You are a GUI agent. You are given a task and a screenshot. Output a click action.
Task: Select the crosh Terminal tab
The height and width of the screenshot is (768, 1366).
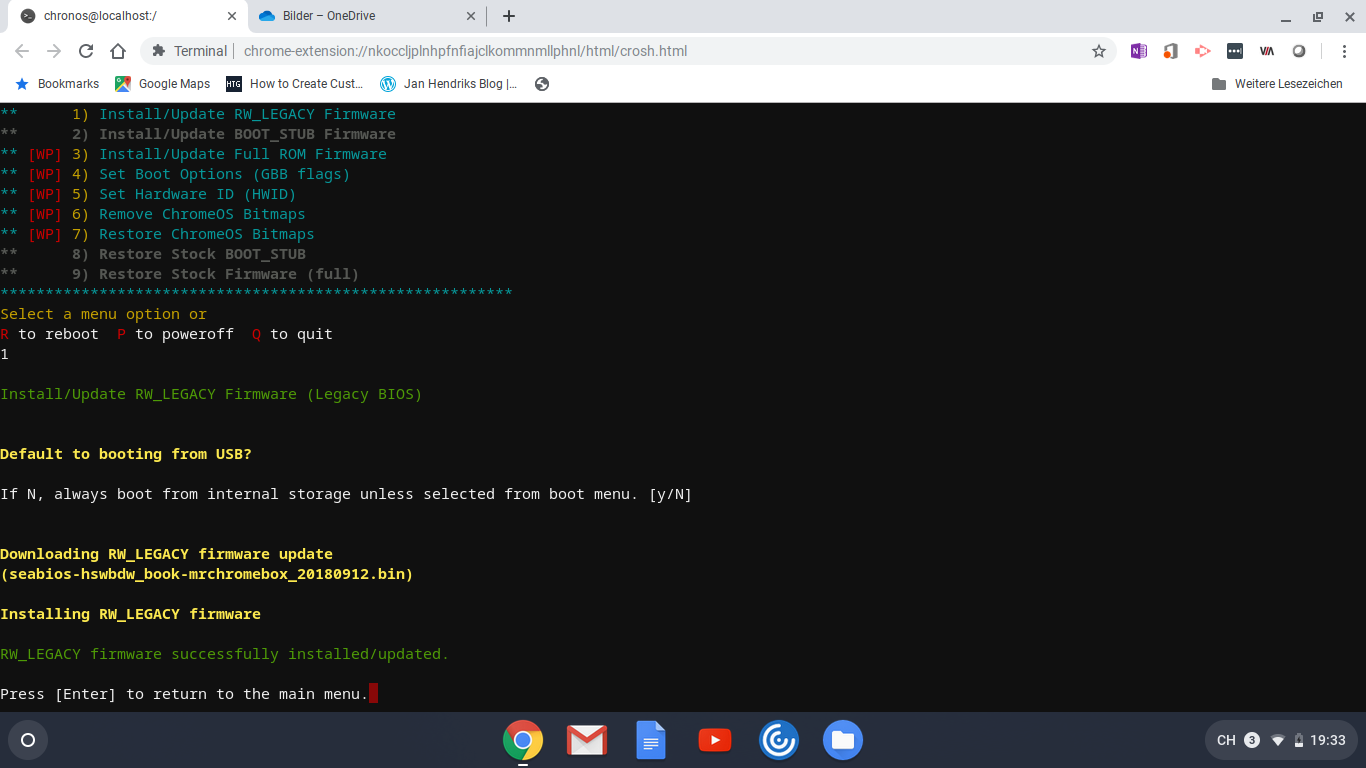120,16
